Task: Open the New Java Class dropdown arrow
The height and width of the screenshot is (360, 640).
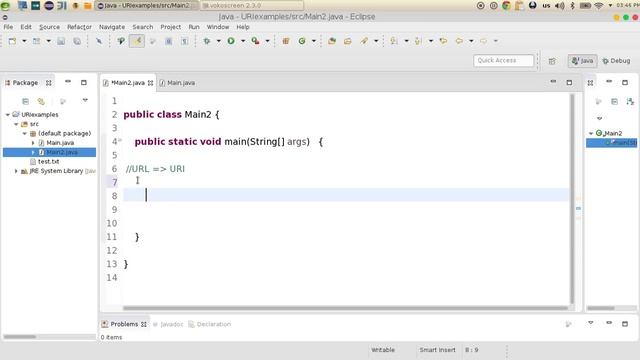Action: [314, 41]
